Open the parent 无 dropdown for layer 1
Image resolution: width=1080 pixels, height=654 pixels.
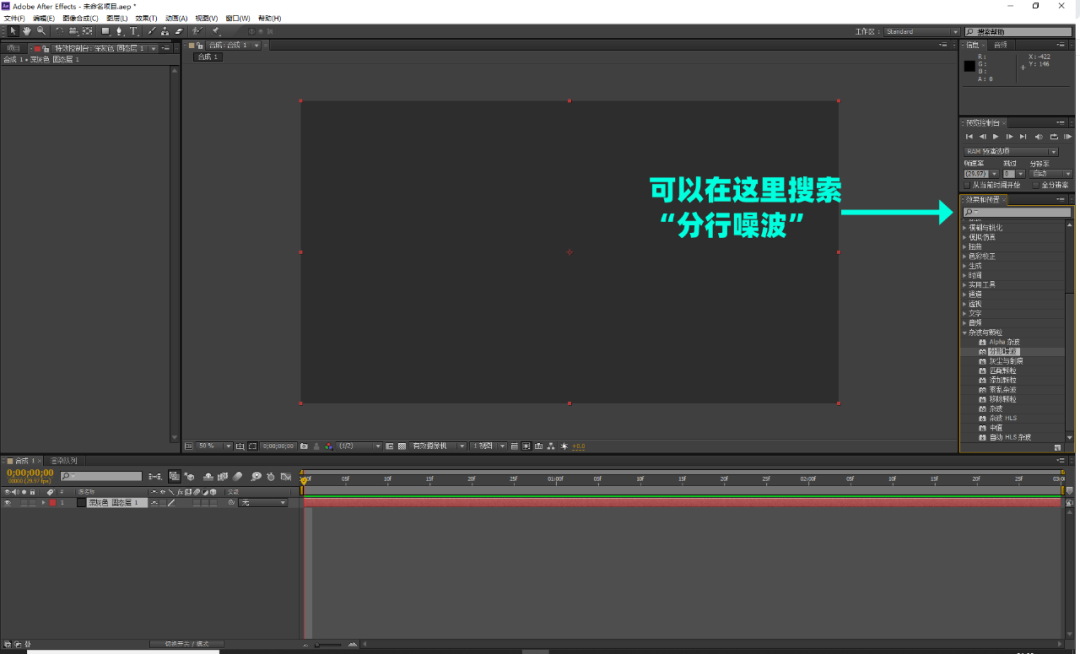[263, 503]
